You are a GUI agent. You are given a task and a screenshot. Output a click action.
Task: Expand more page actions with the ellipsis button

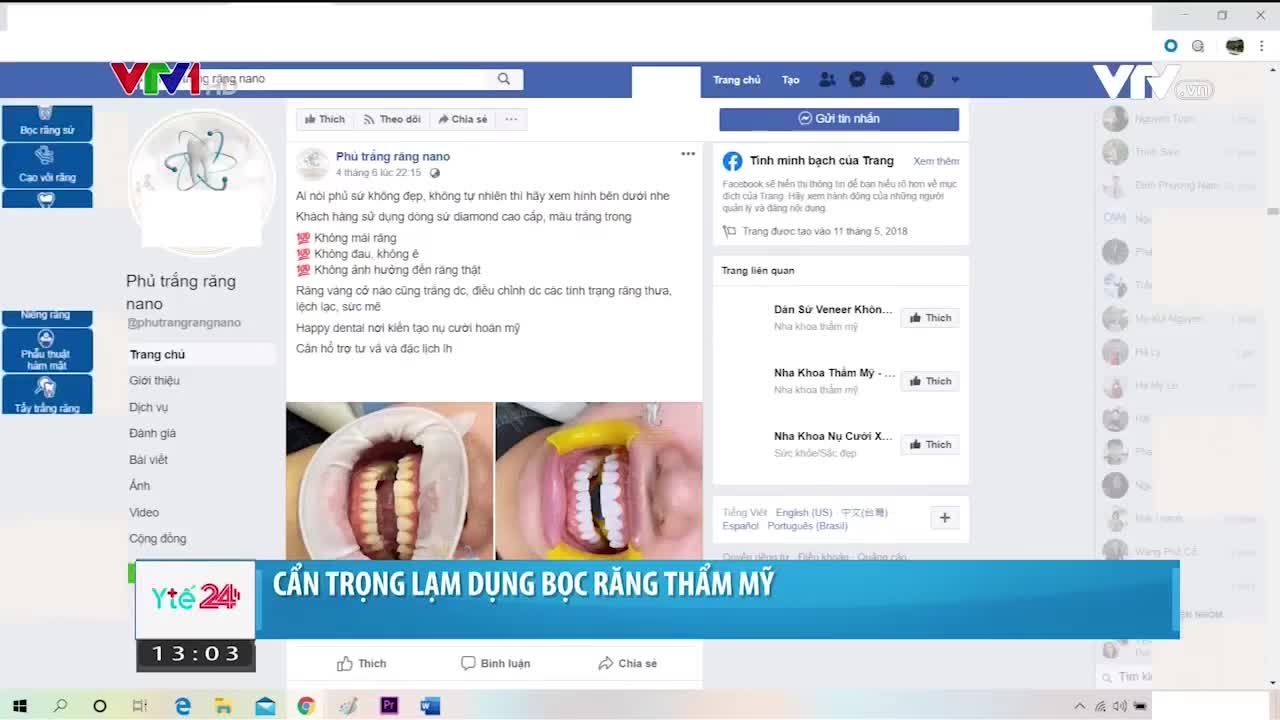click(511, 119)
